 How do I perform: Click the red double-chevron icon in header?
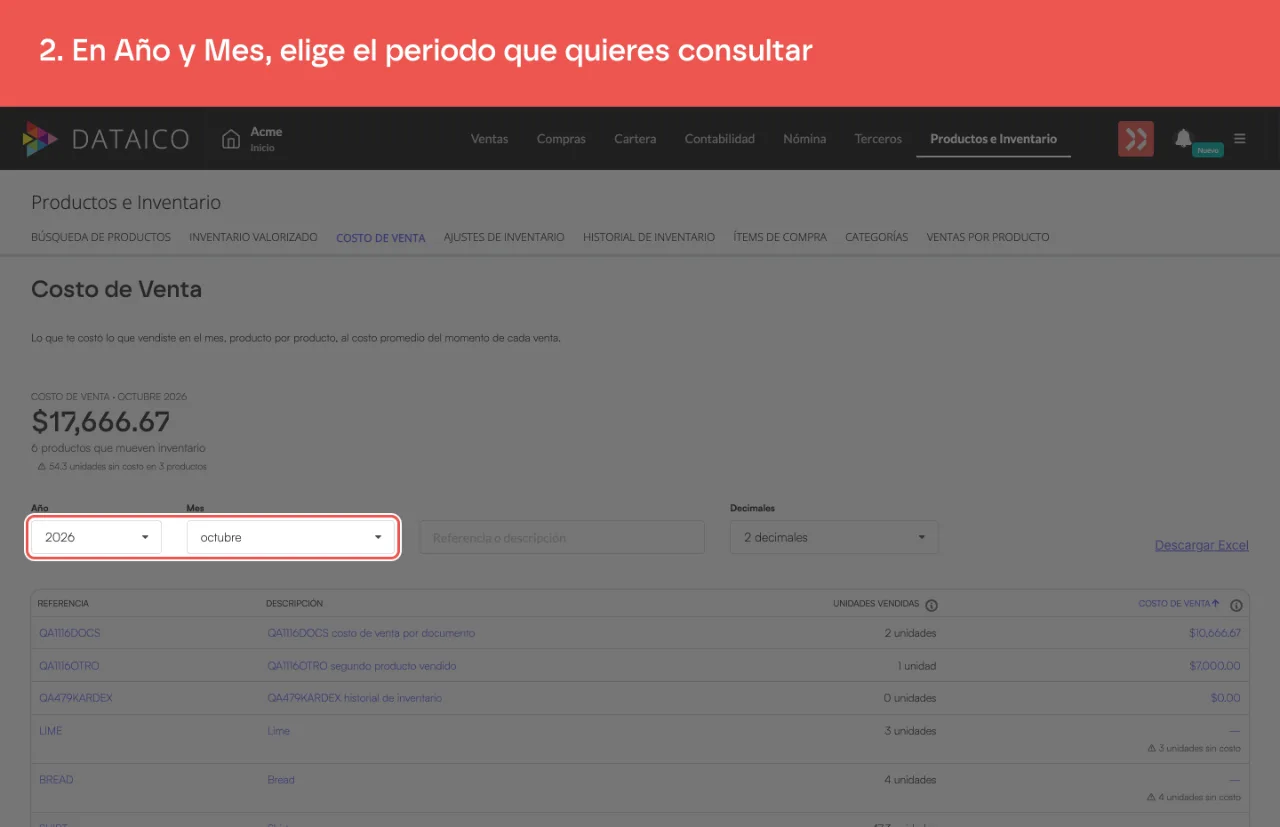pos(1136,139)
